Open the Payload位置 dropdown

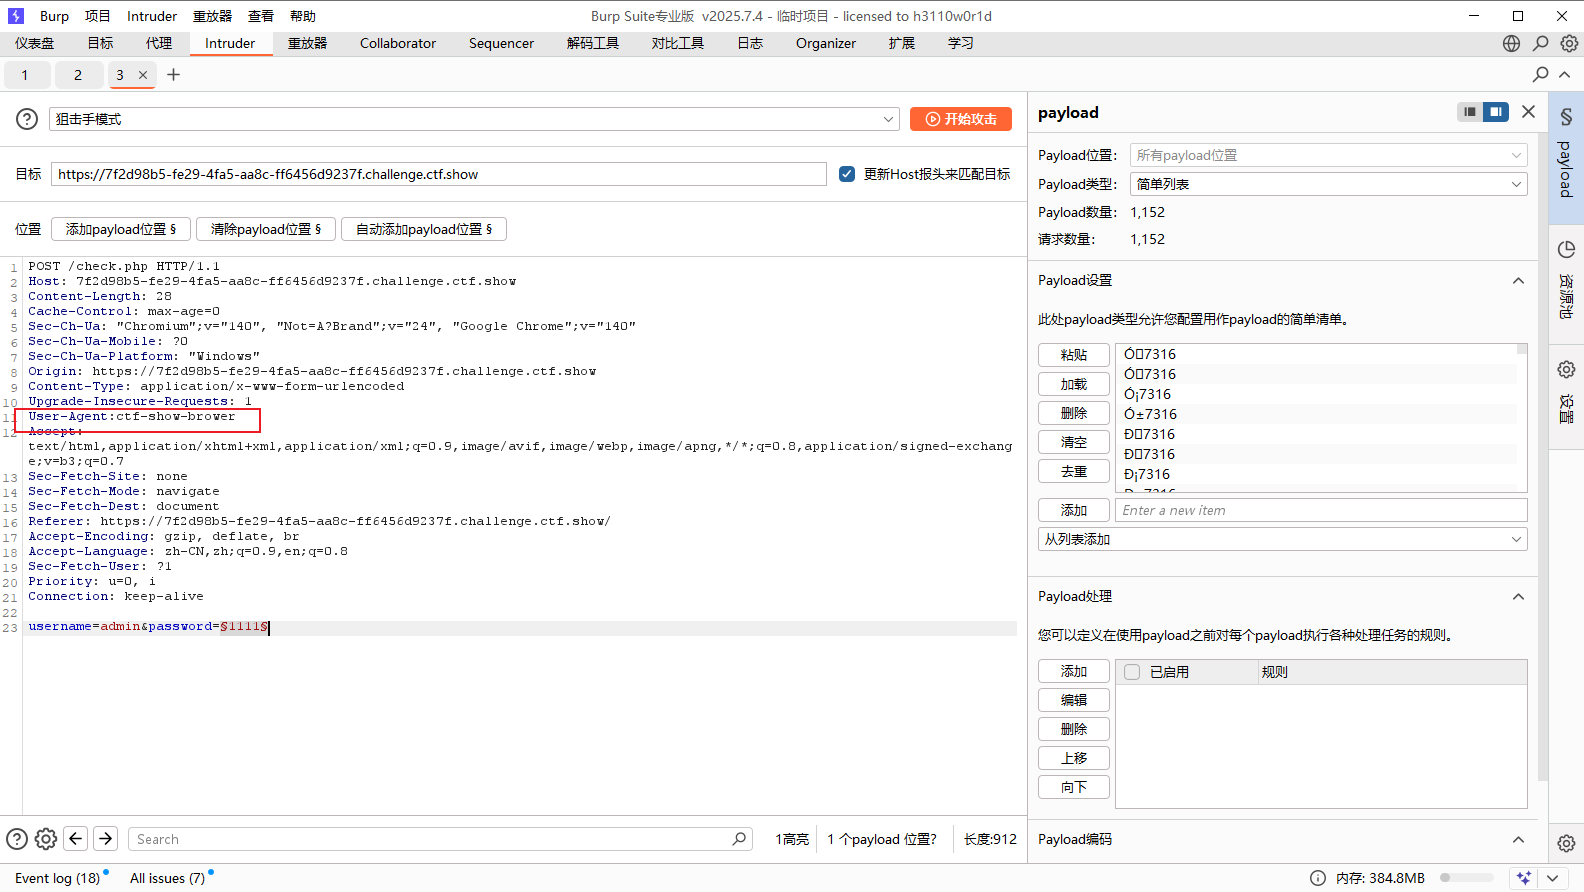pyautogui.click(x=1328, y=155)
